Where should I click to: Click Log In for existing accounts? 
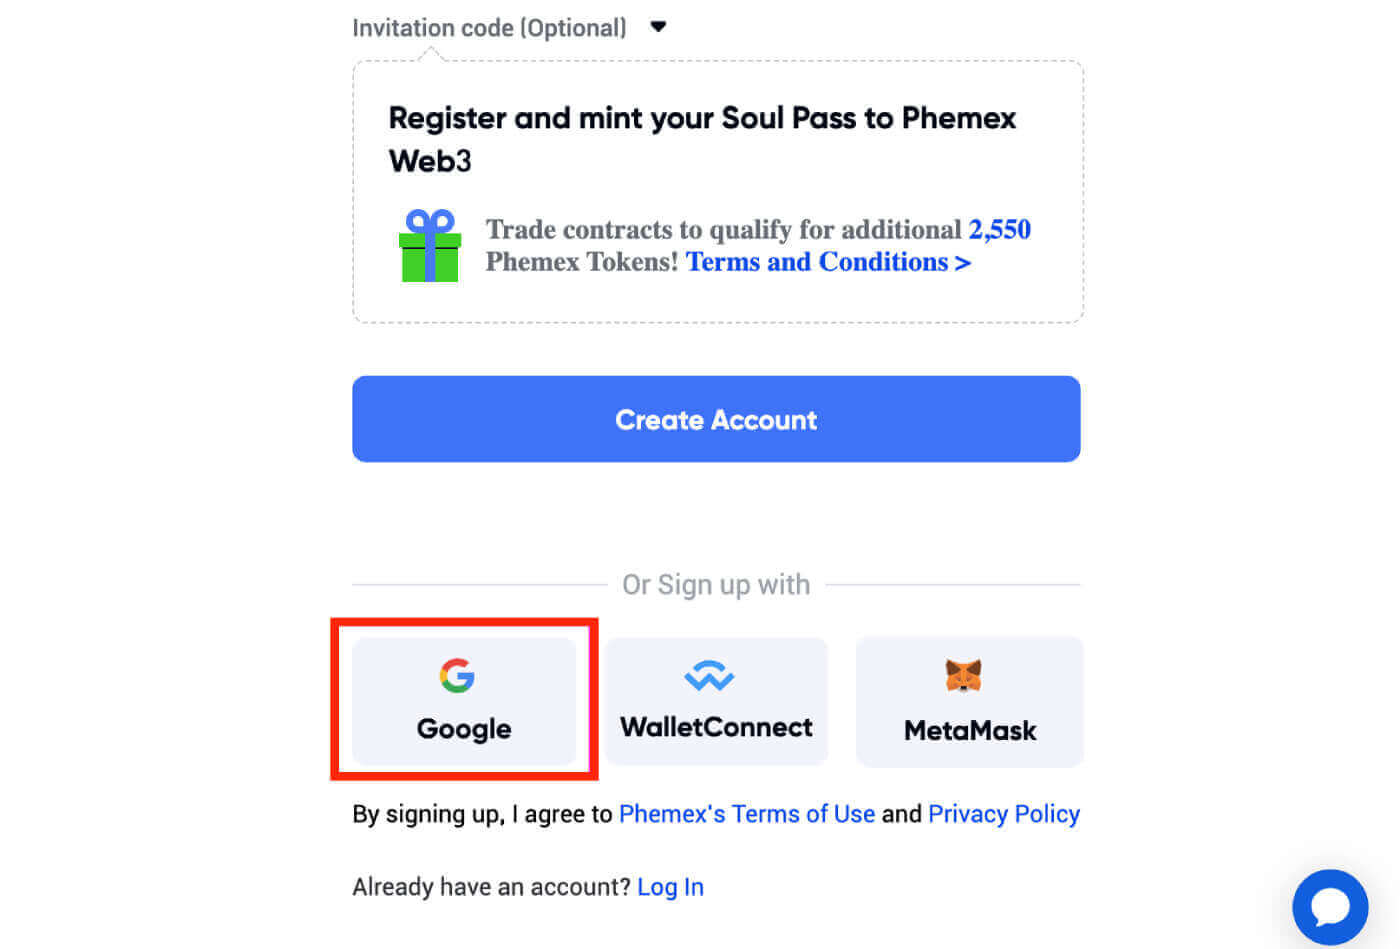coord(670,886)
